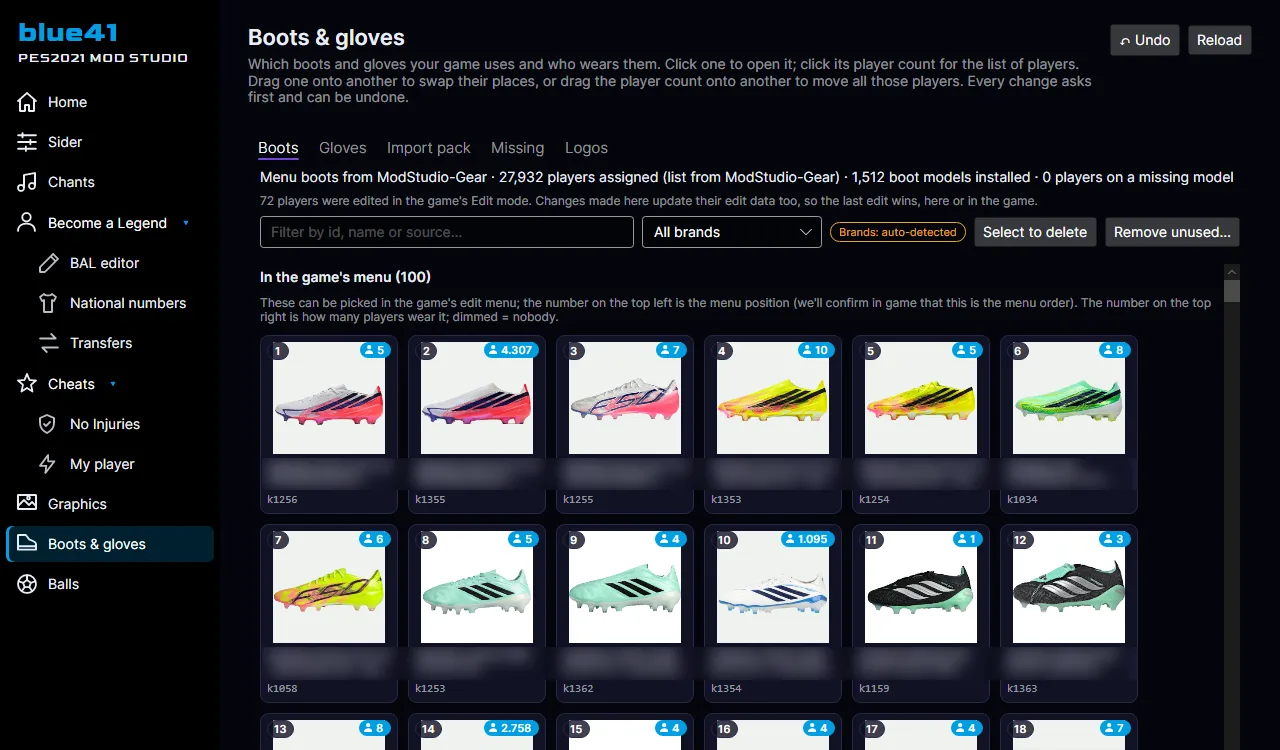Open boot thumbnail k1058 in slot 7
Image resolution: width=1280 pixels, height=750 pixels.
pos(329,587)
